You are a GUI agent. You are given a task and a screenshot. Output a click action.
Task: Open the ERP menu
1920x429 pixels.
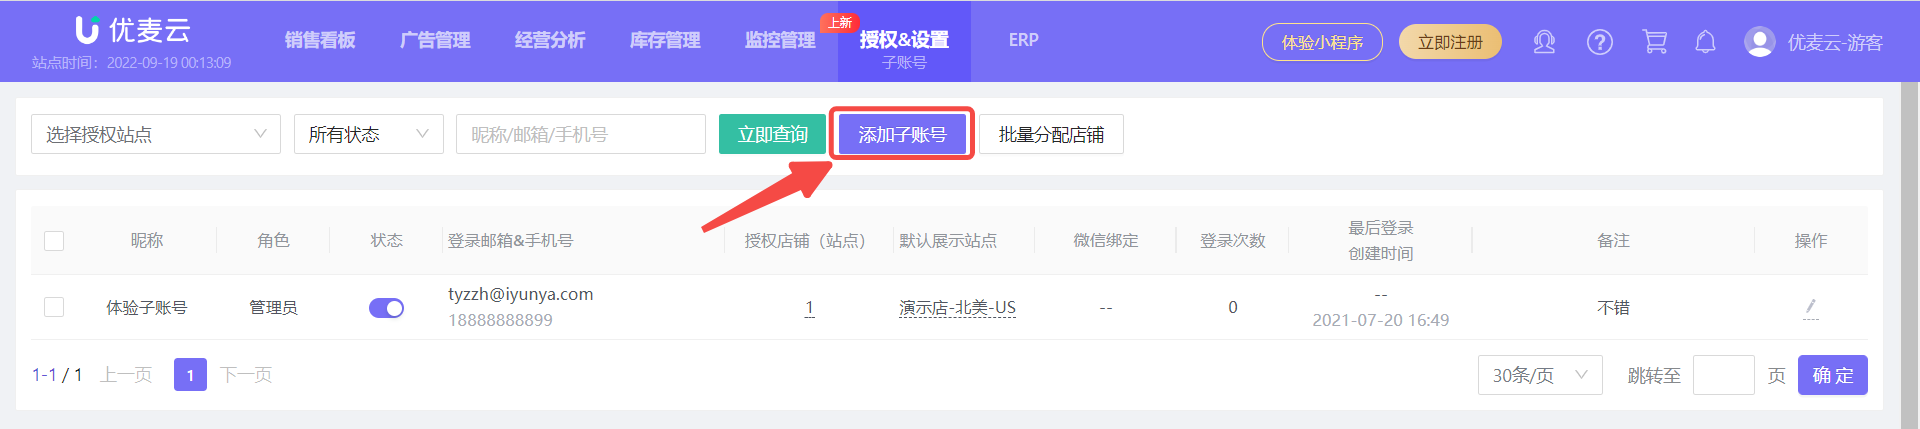coord(1023,40)
